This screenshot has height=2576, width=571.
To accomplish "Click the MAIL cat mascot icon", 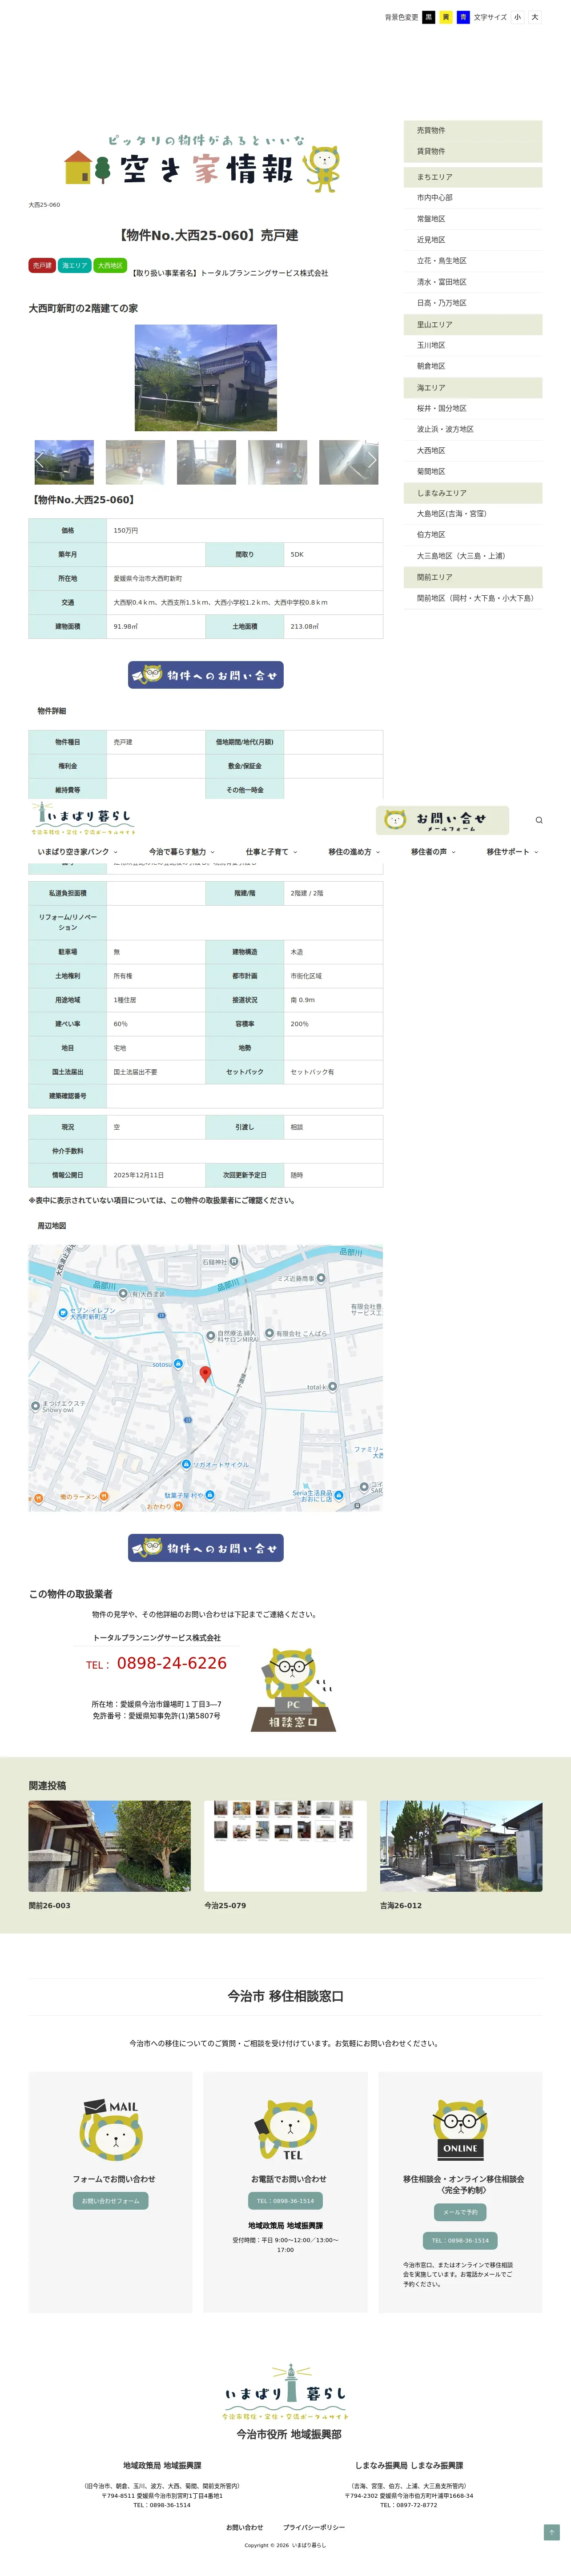I will tap(111, 2130).
